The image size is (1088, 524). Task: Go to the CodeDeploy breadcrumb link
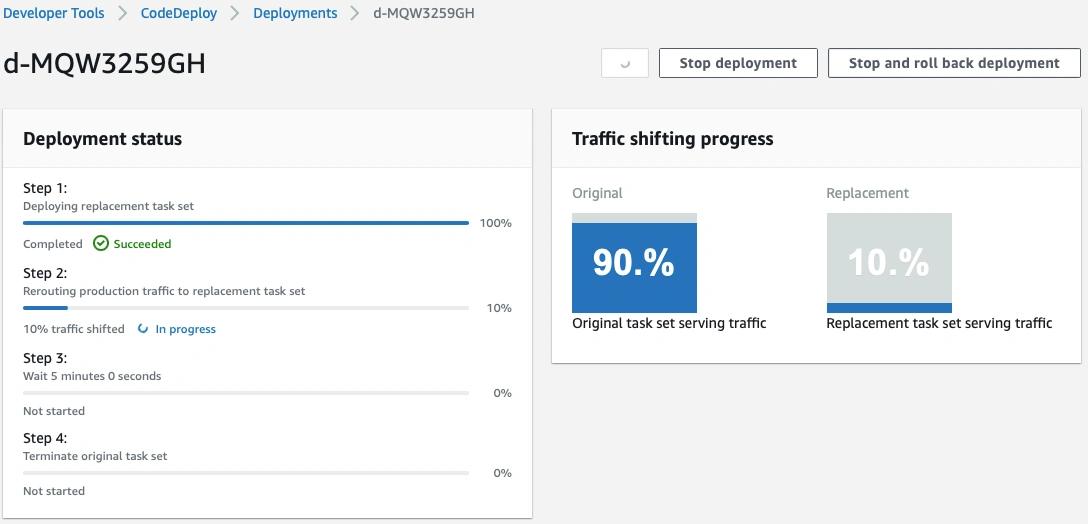[x=179, y=13]
